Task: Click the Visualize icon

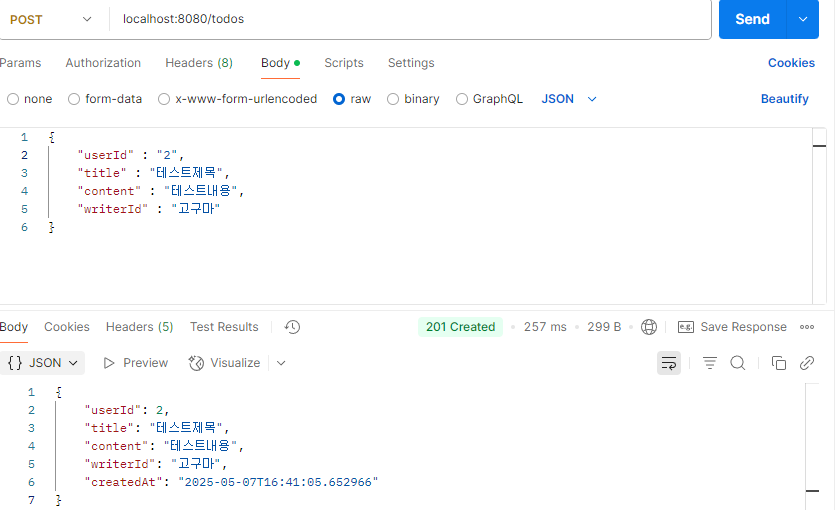Action: pos(196,363)
